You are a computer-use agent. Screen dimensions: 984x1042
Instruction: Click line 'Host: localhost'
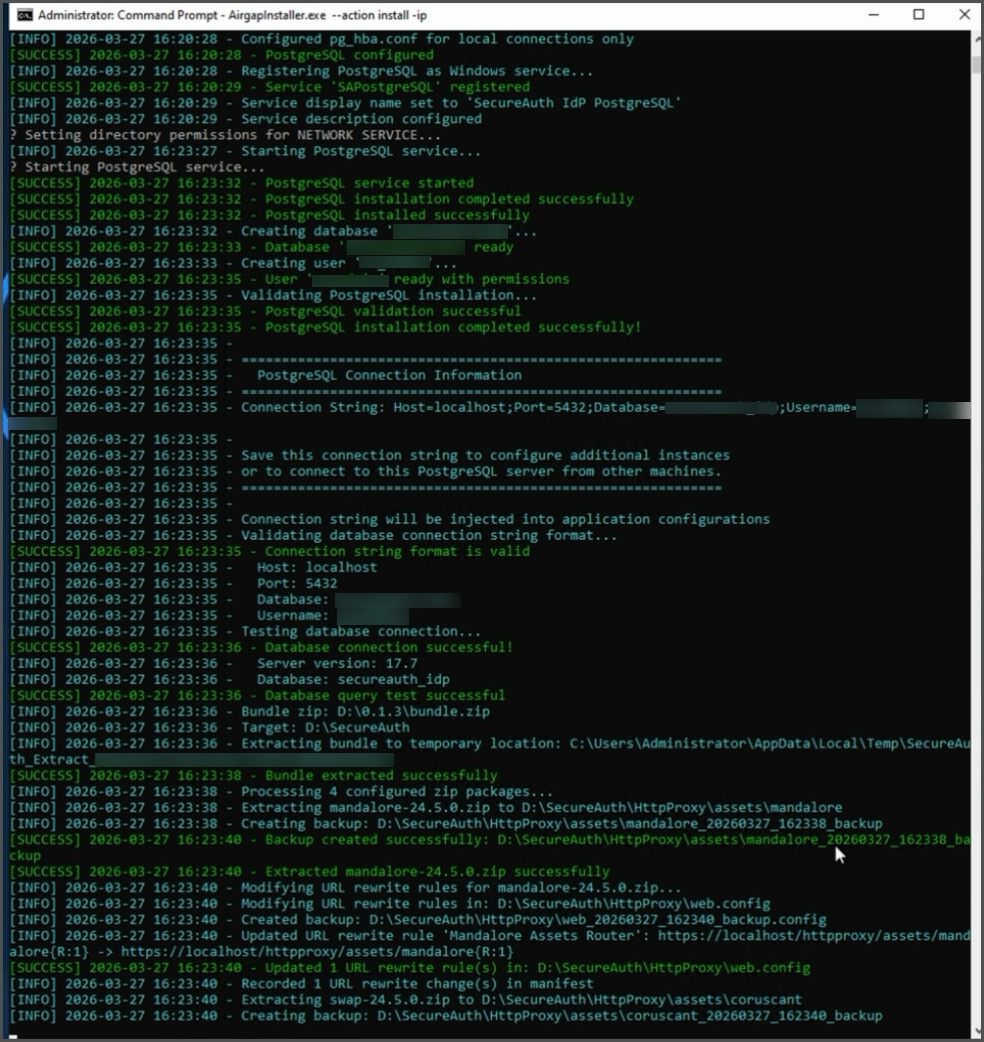pyautogui.click(x=193, y=568)
